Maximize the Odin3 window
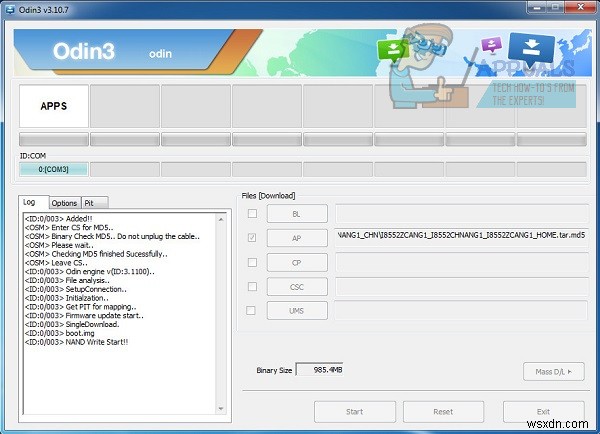The height and width of the screenshot is (434, 600). tap(556, 7)
